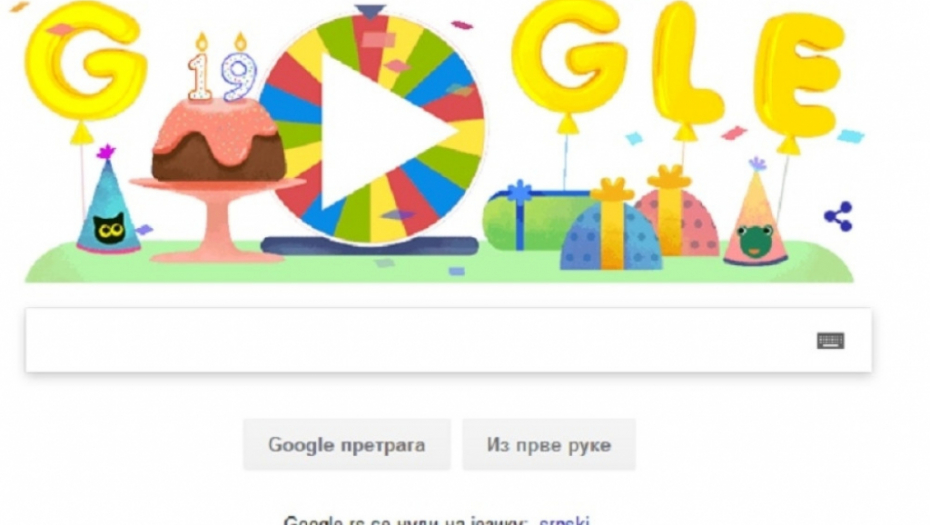Open the srpski language link
Viewport: 930px width, 525px height.
(x=564, y=521)
